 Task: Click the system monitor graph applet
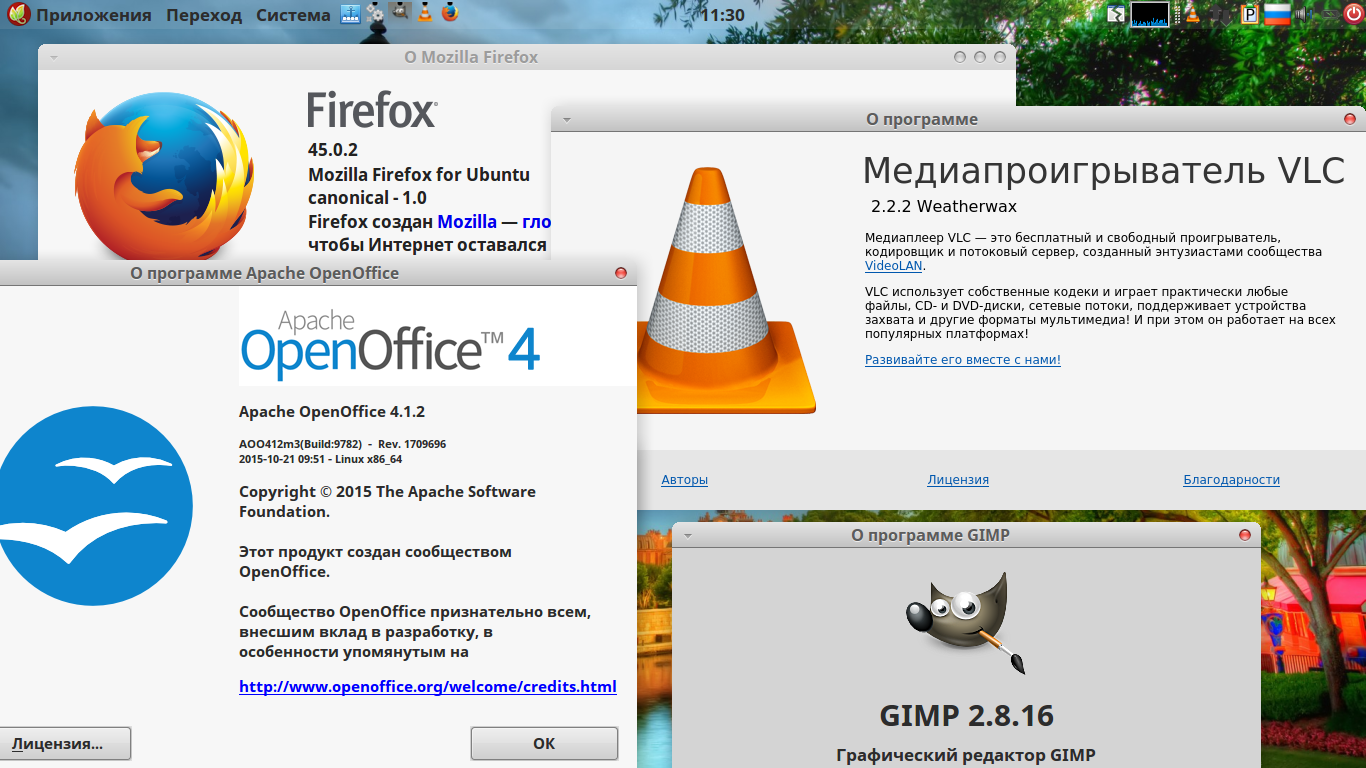1149,14
